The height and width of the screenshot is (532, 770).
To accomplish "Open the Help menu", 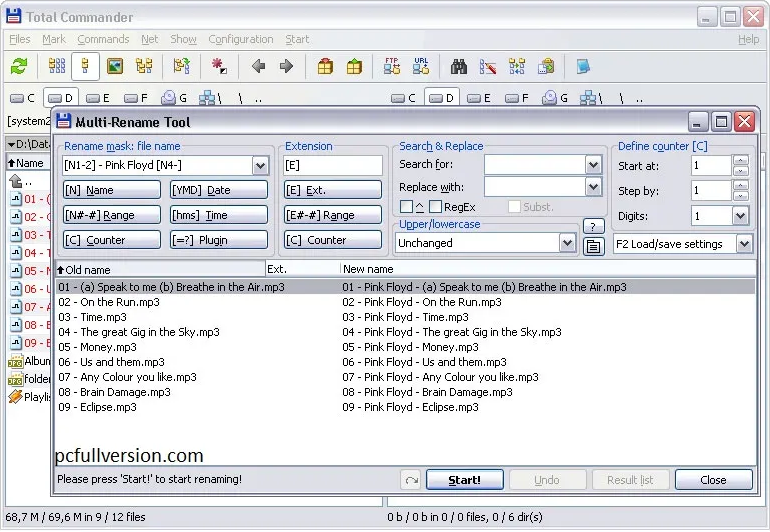I will click(748, 39).
